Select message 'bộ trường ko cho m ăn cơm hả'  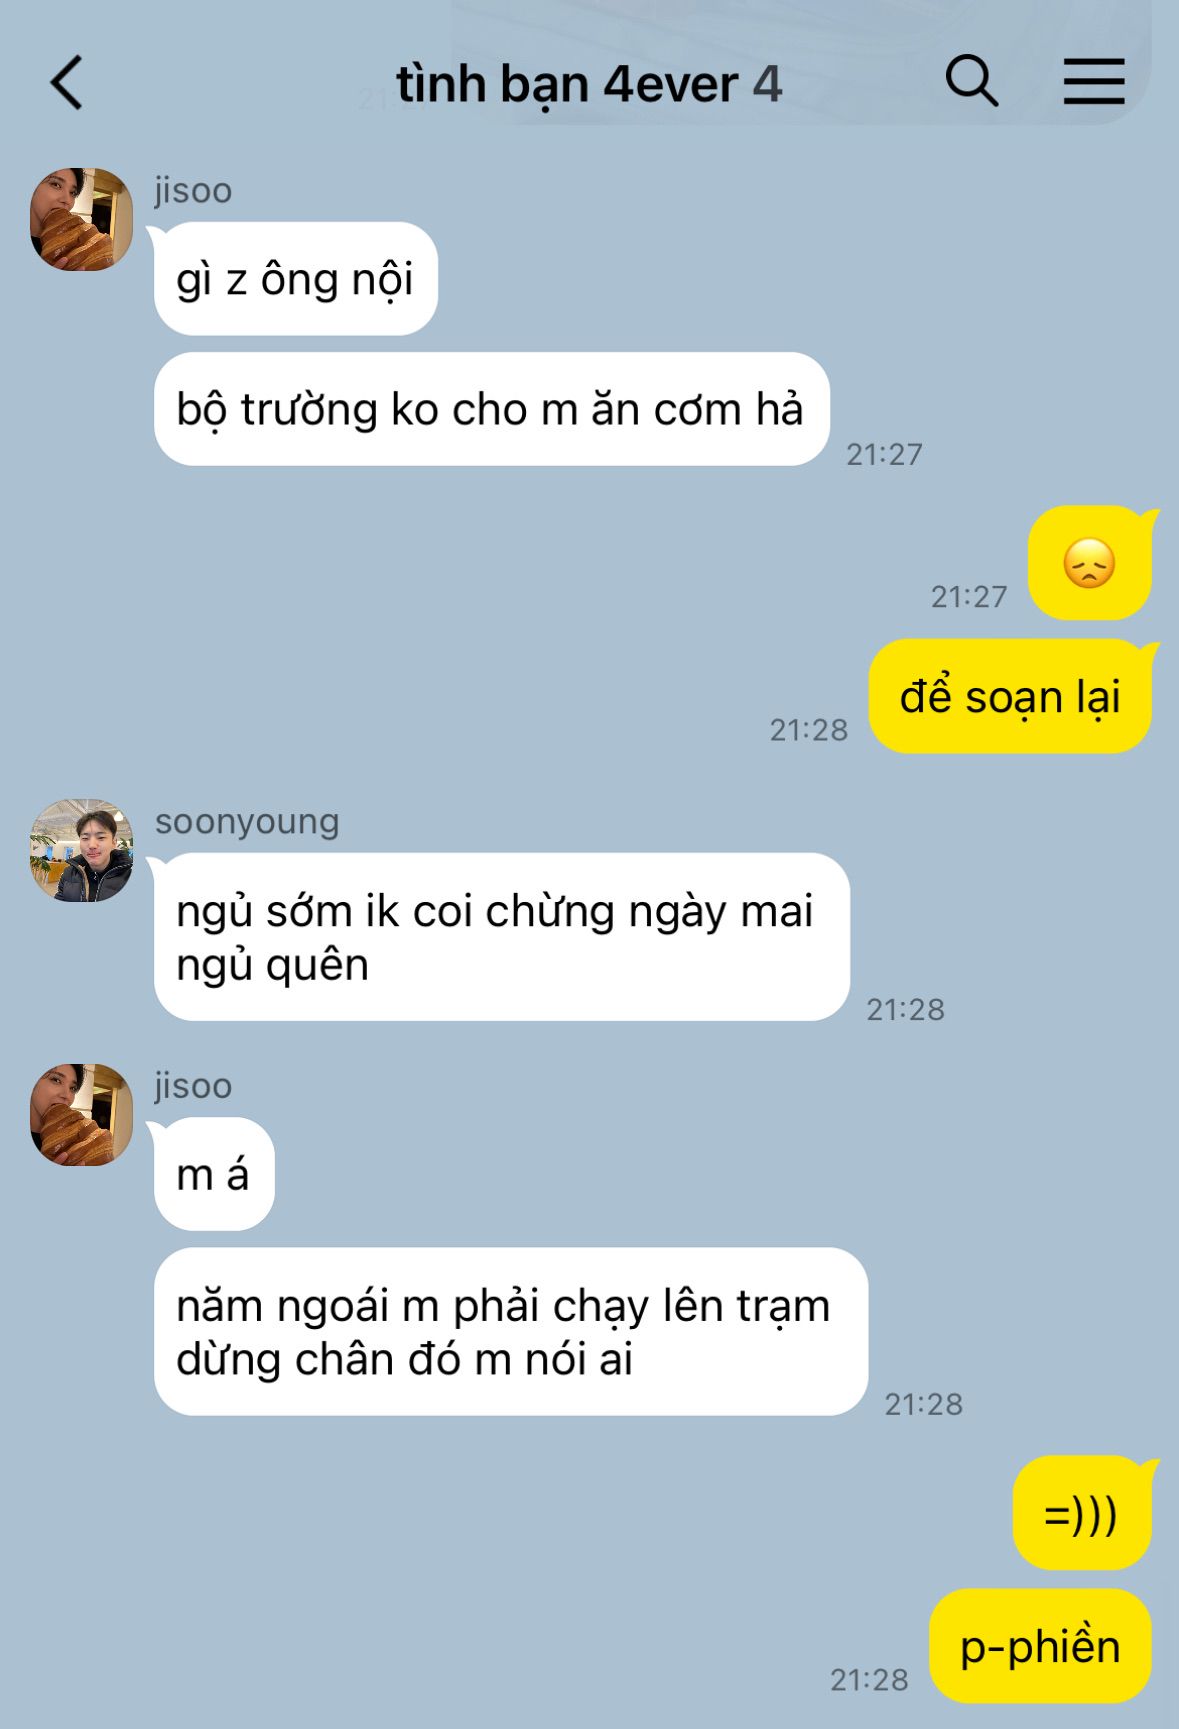click(x=491, y=409)
